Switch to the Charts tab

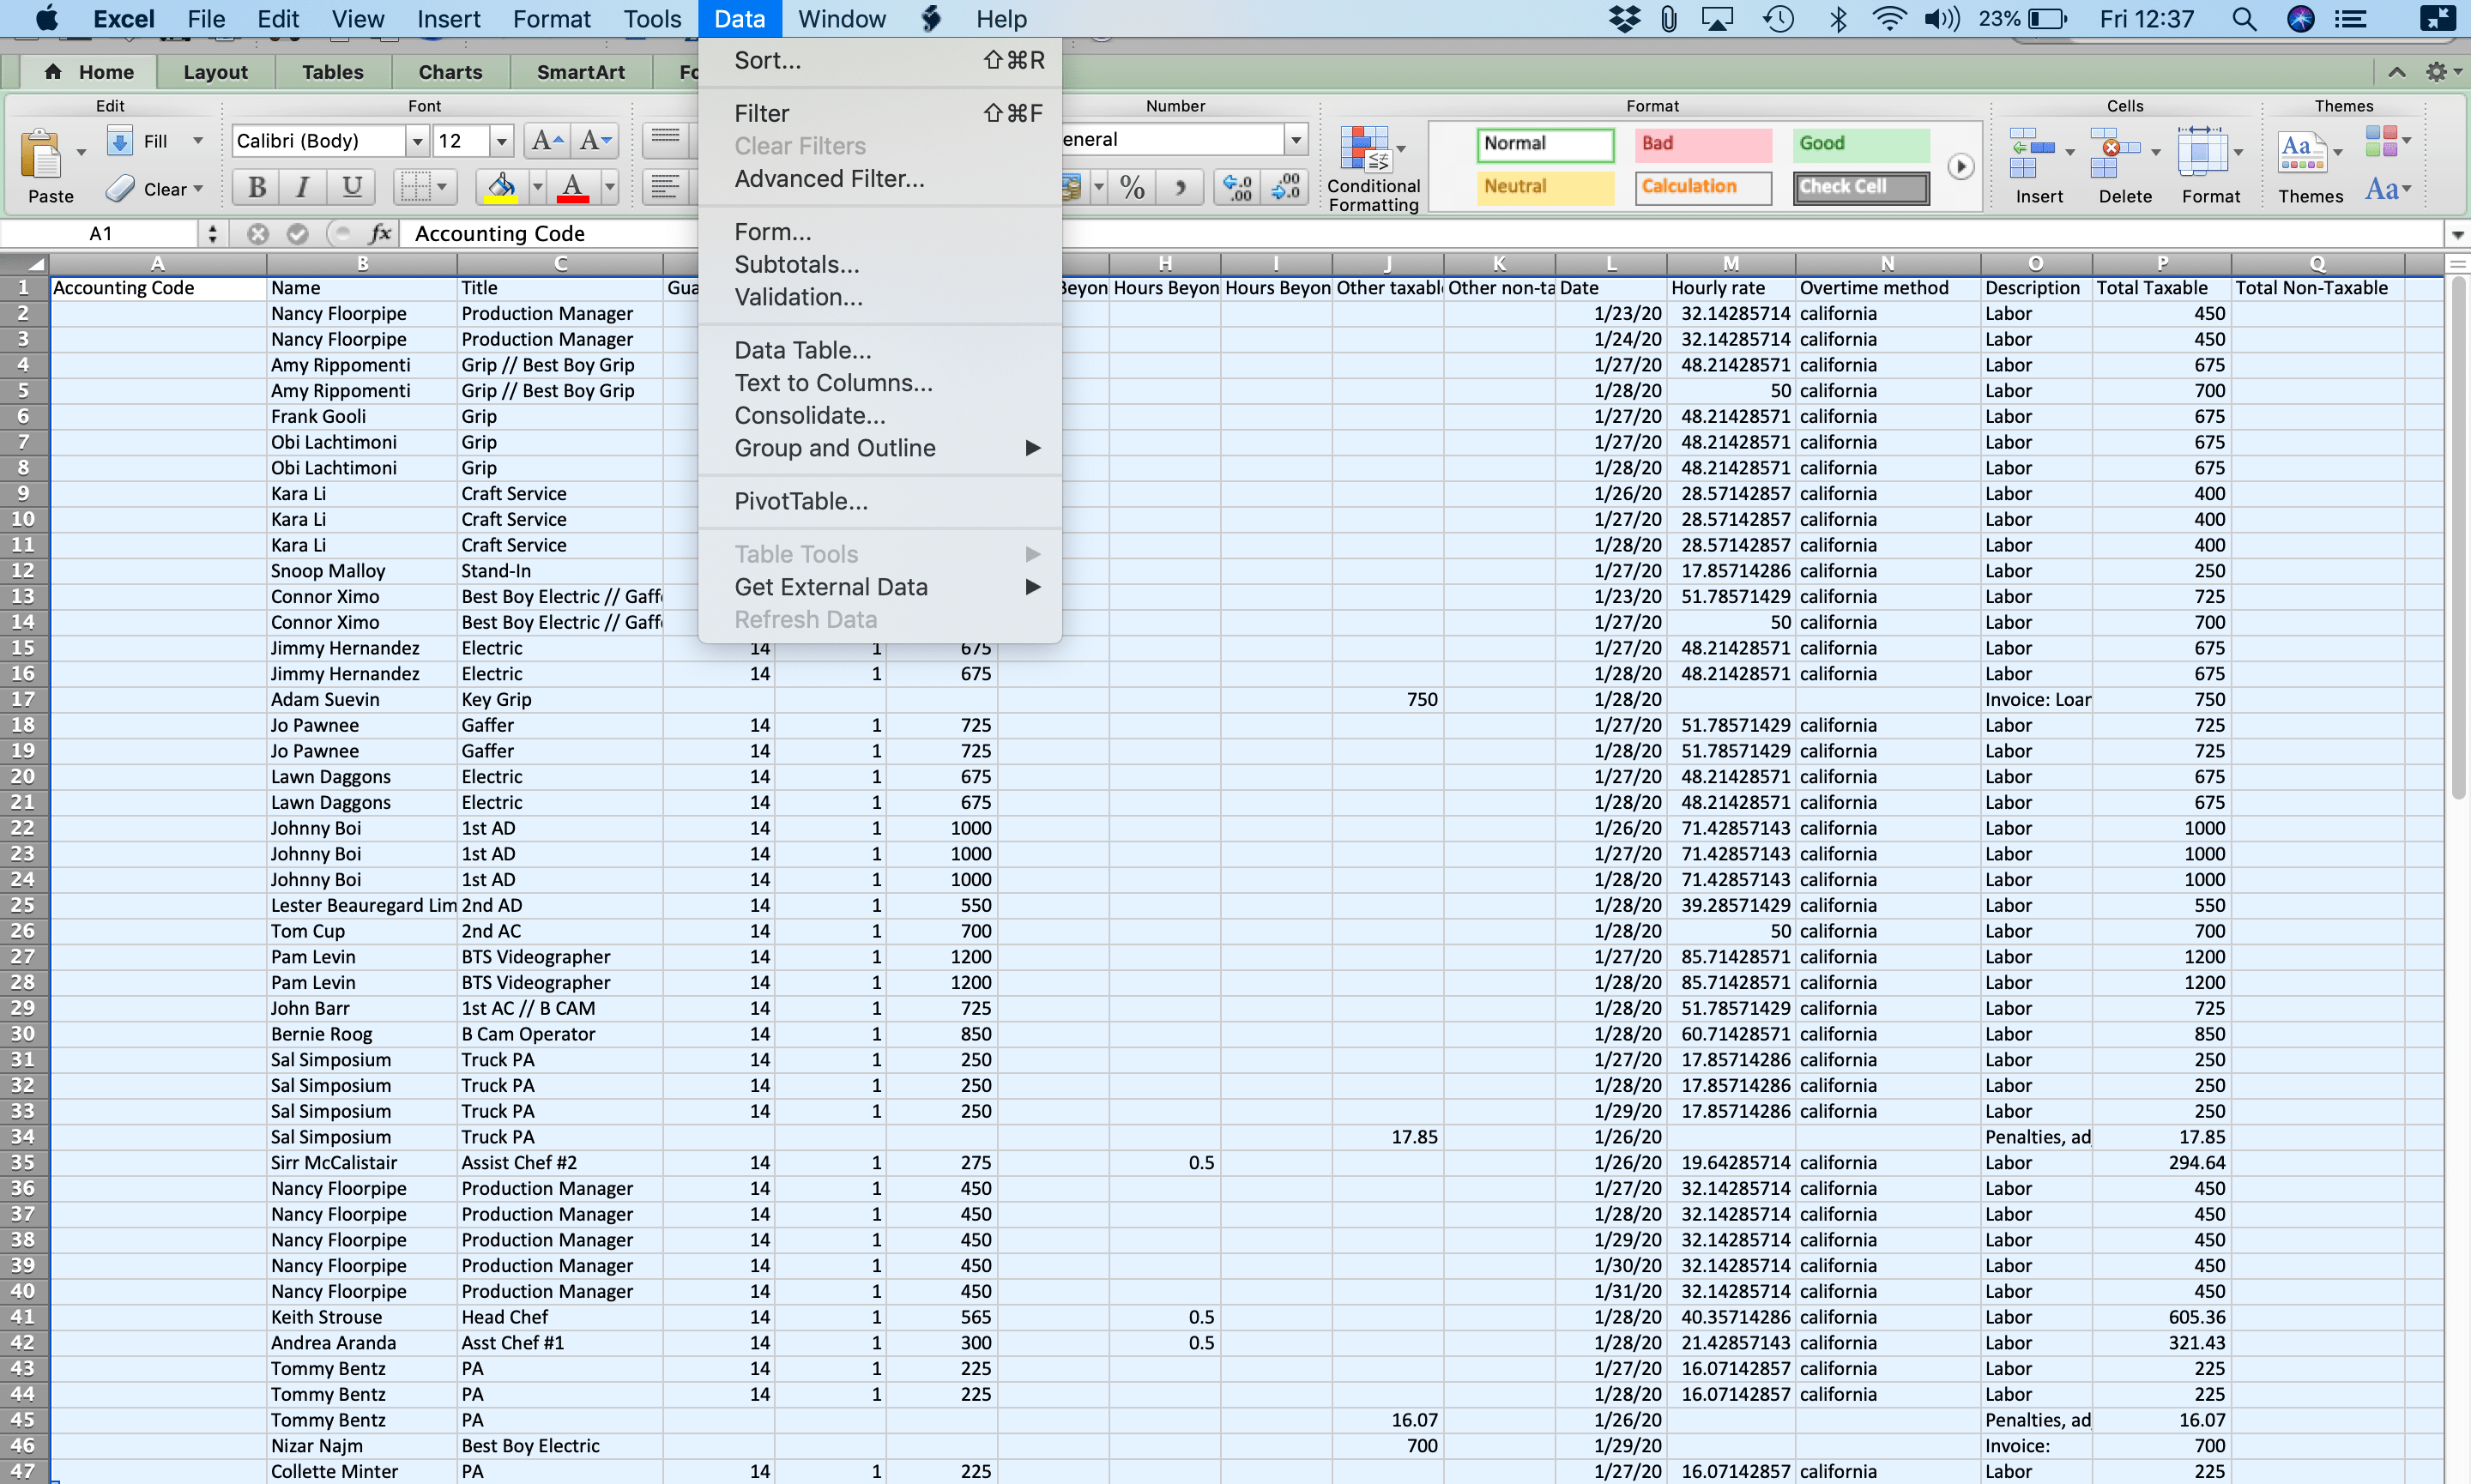[x=450, y=71]
